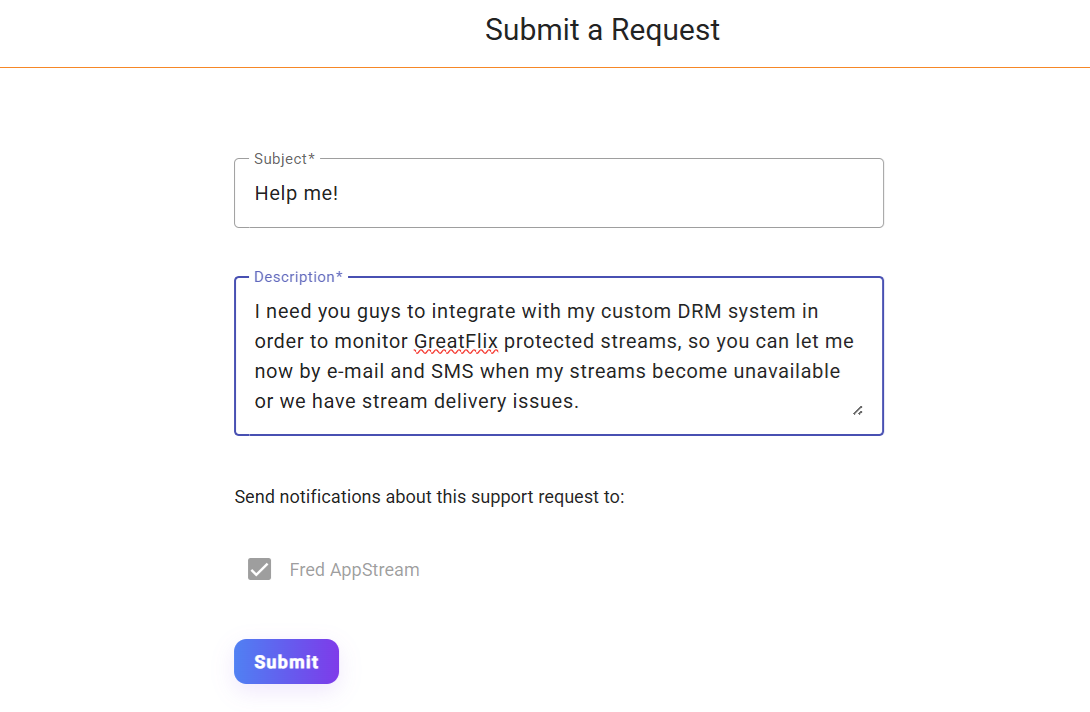Click the Subject* field label
1090x712 pixels.
click(x=283, y=158)
